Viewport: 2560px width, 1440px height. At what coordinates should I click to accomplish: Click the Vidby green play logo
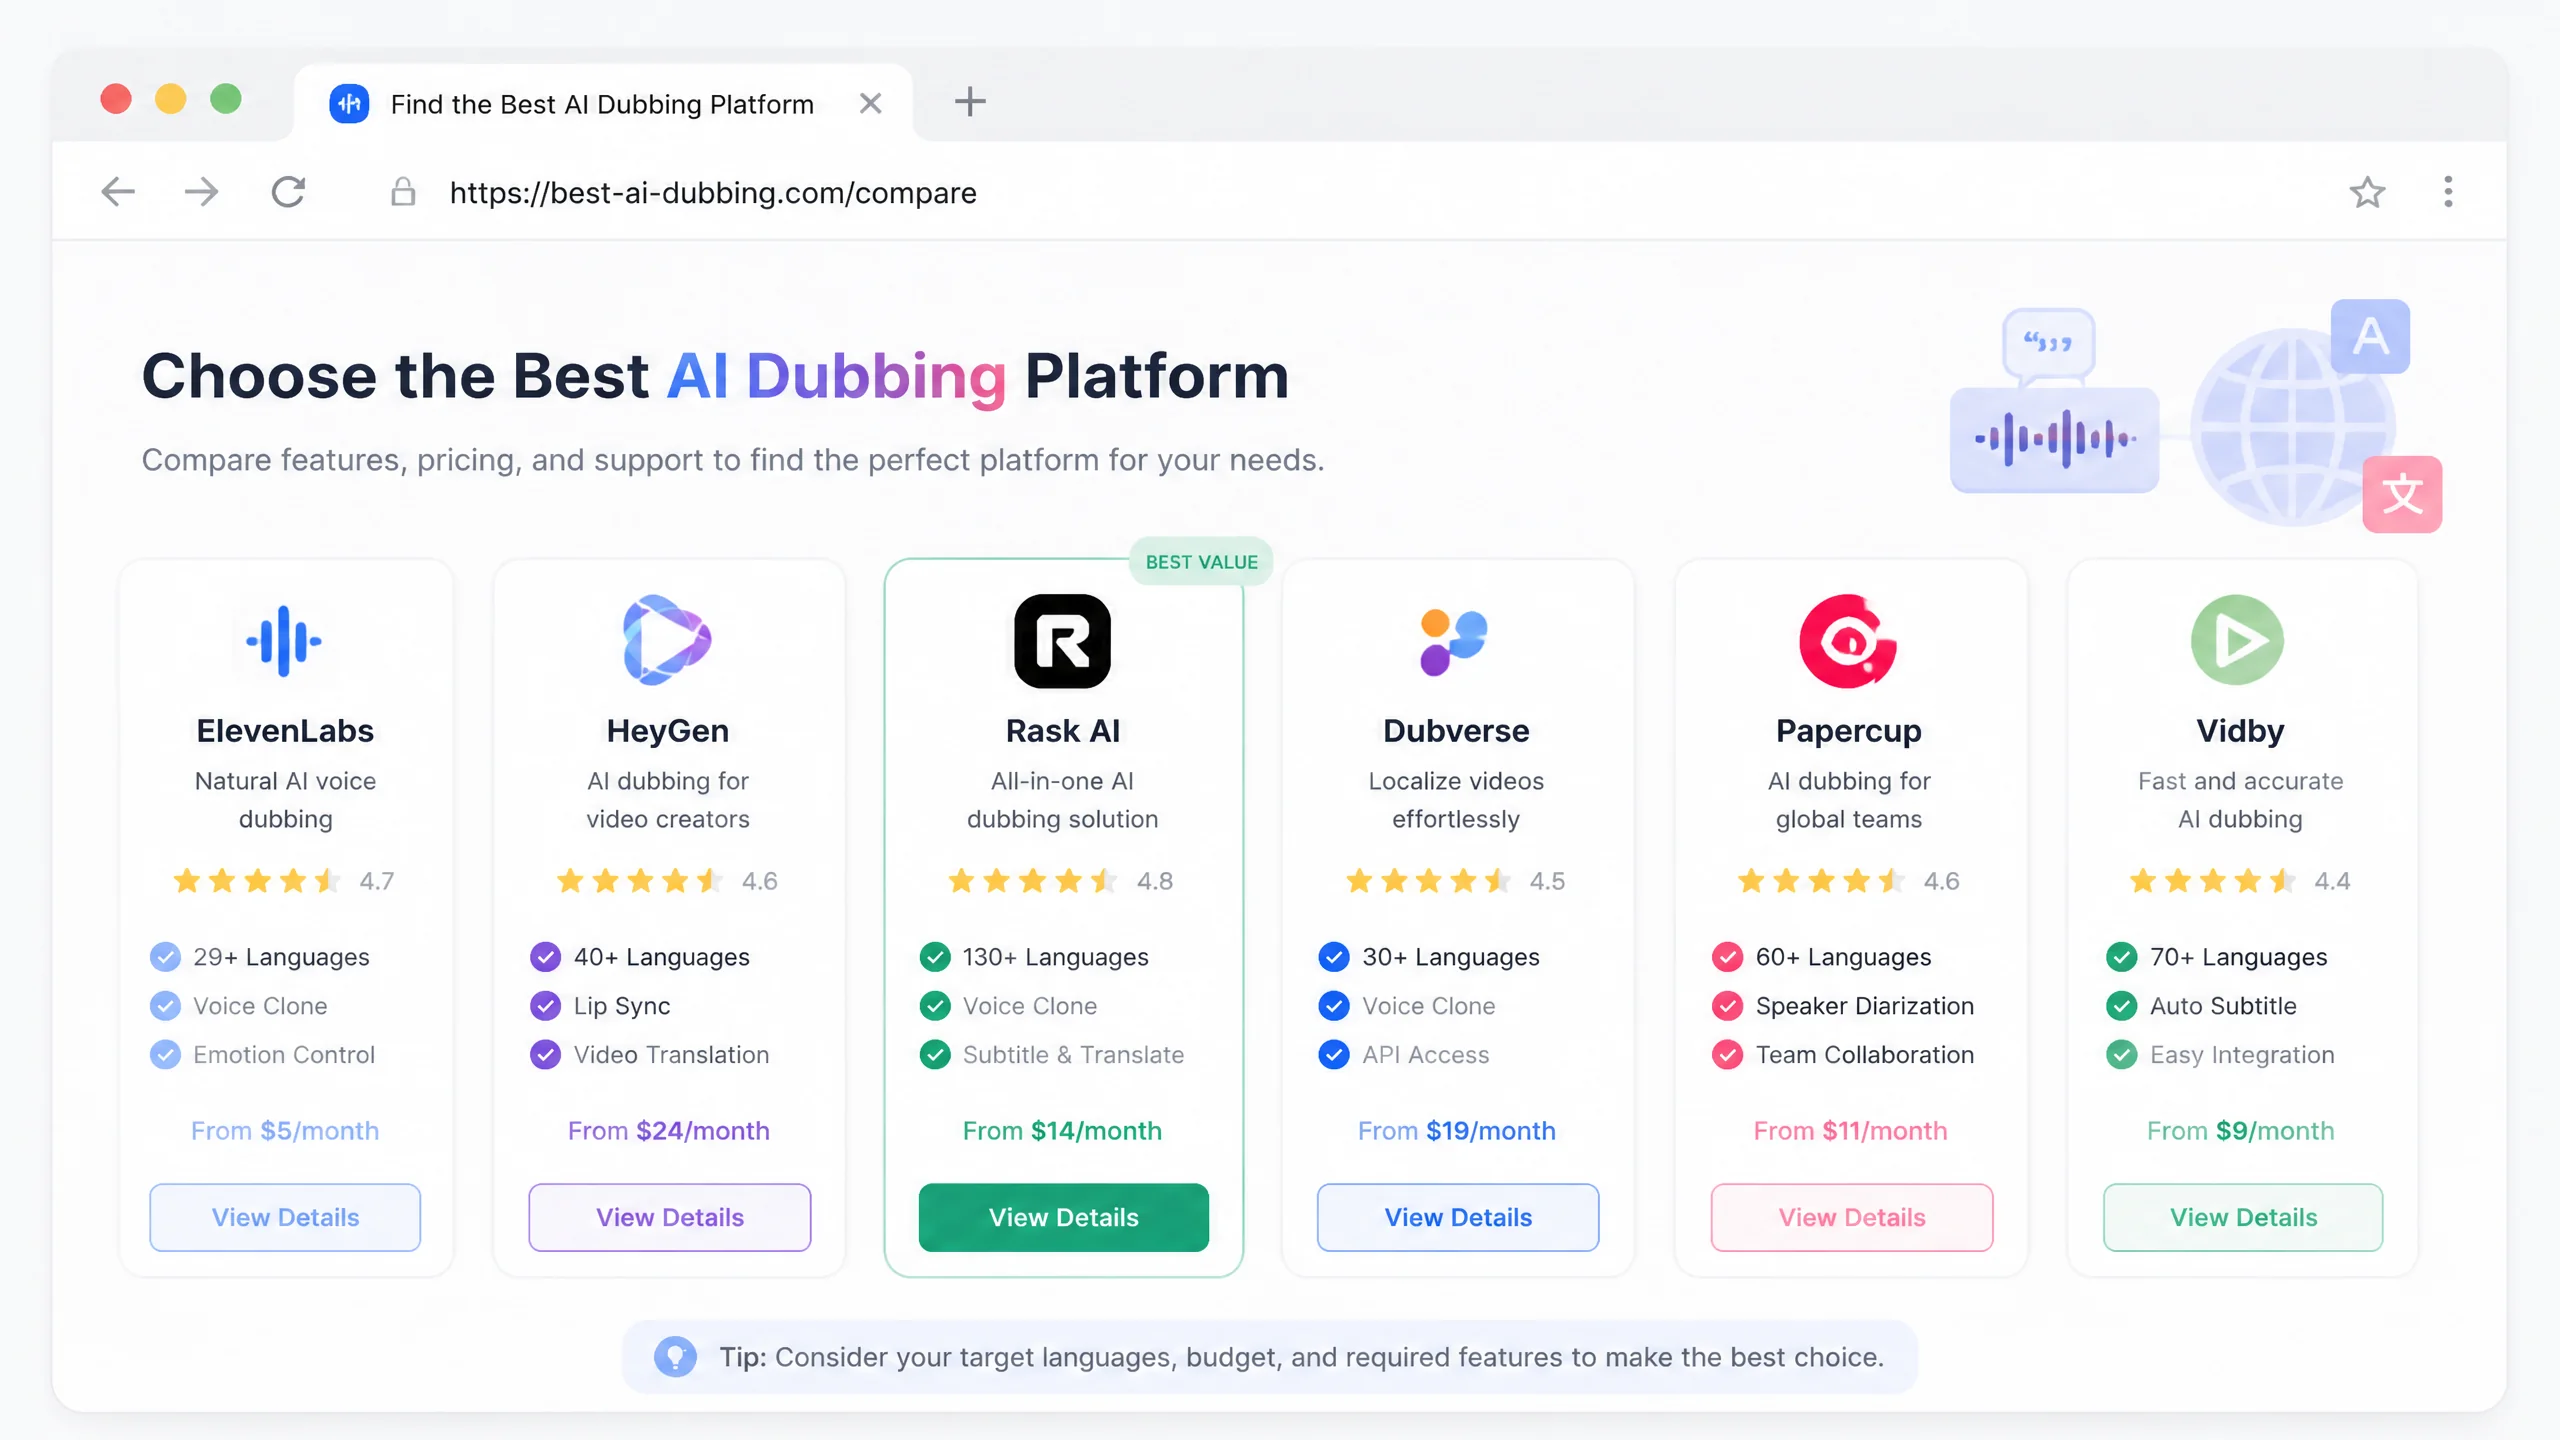click(2238, 640)
